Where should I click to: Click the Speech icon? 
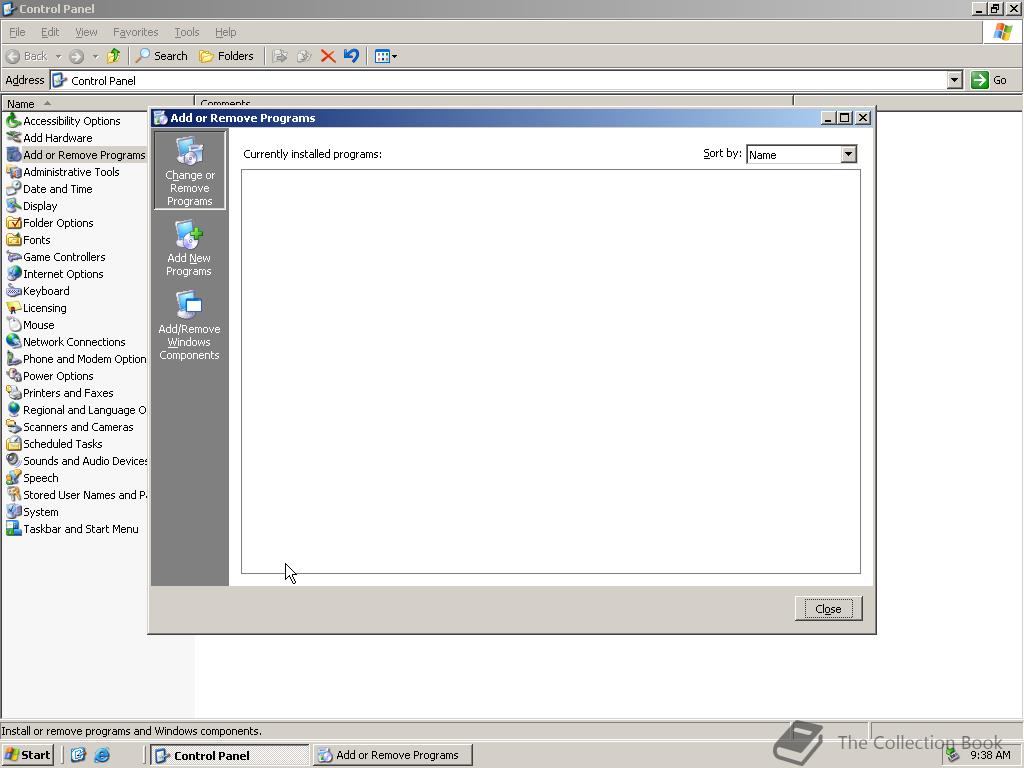tap(13, 477)
